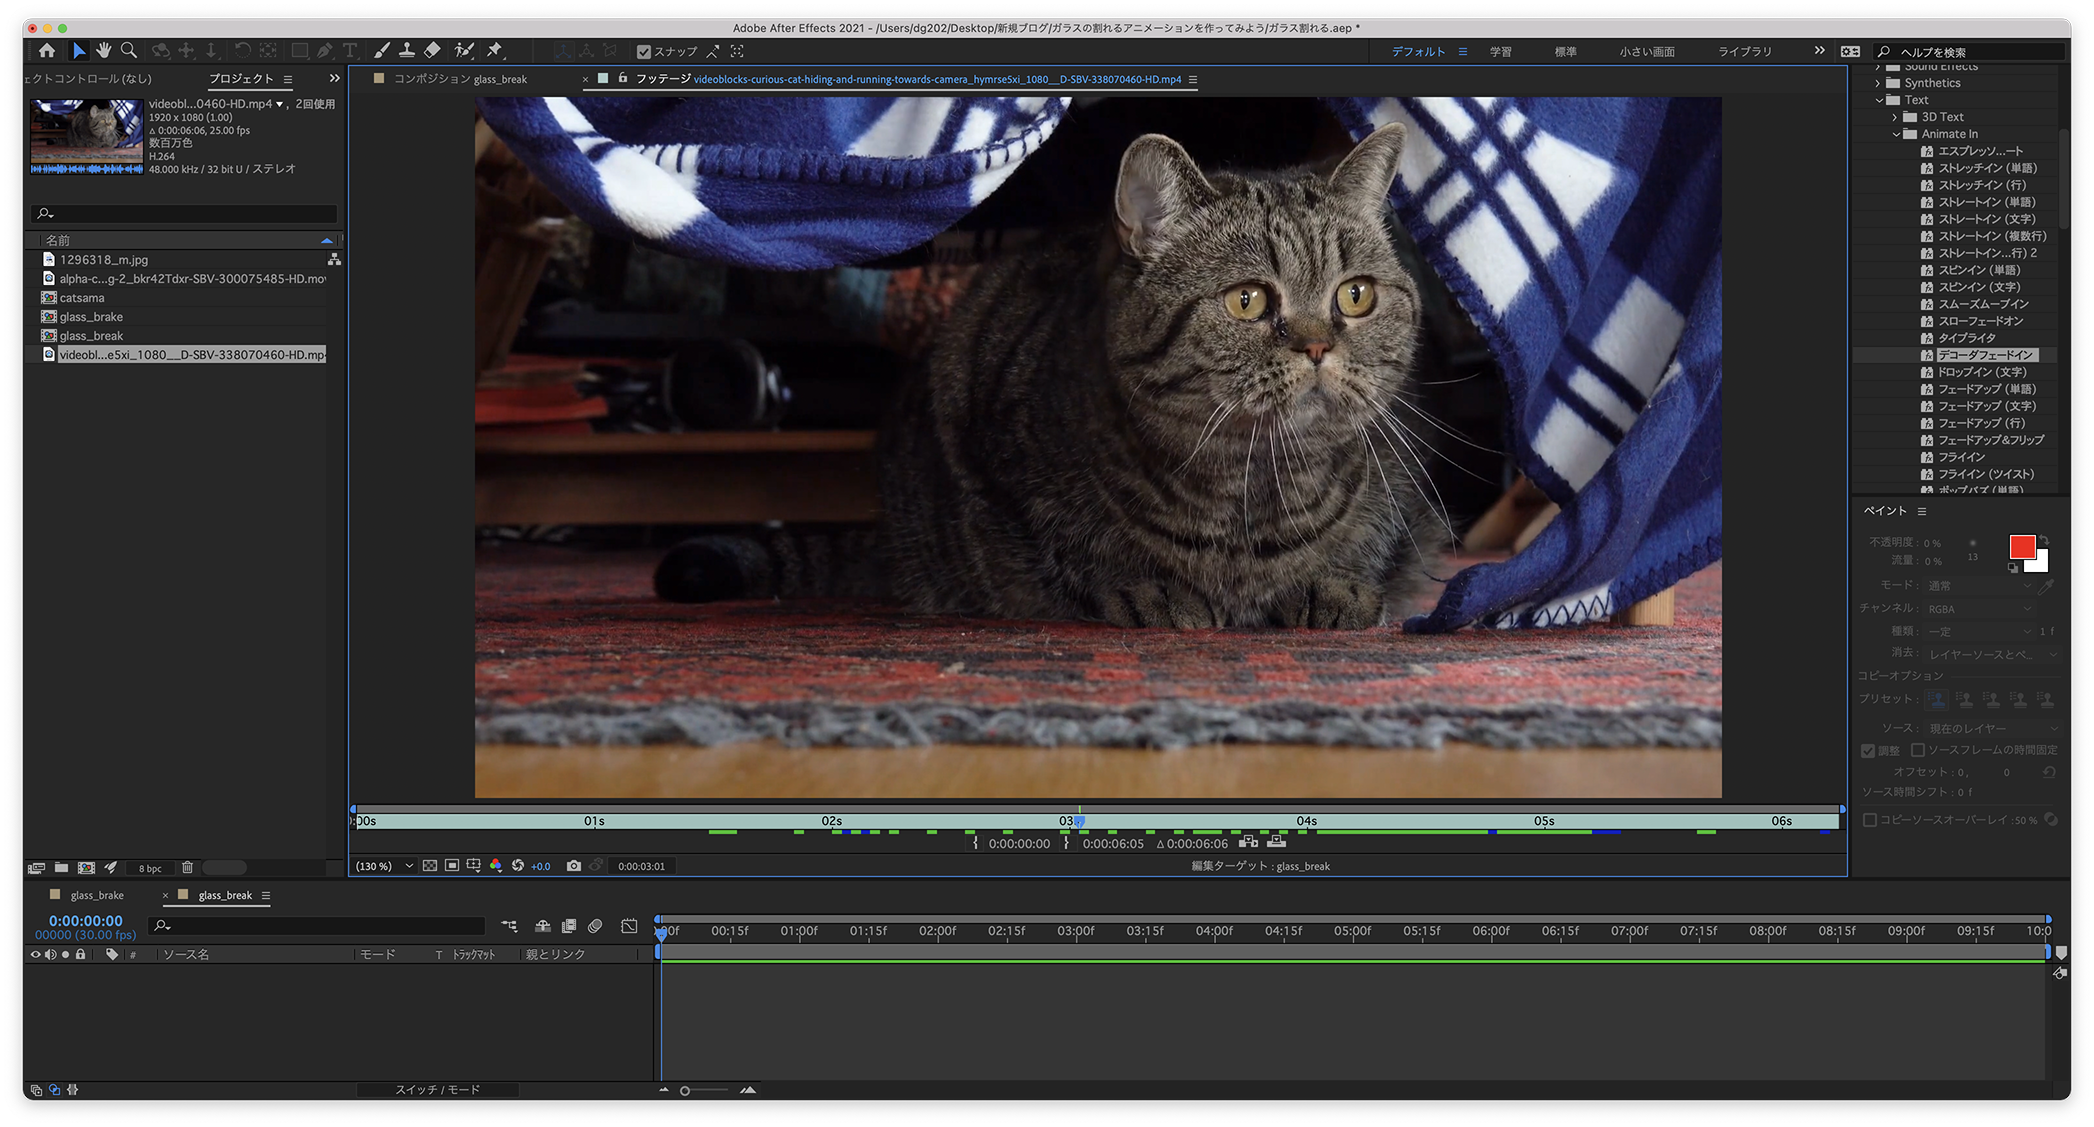Adjust exposure value +0.0
Screen dimensions: 2094x1127
click(541, 866)
